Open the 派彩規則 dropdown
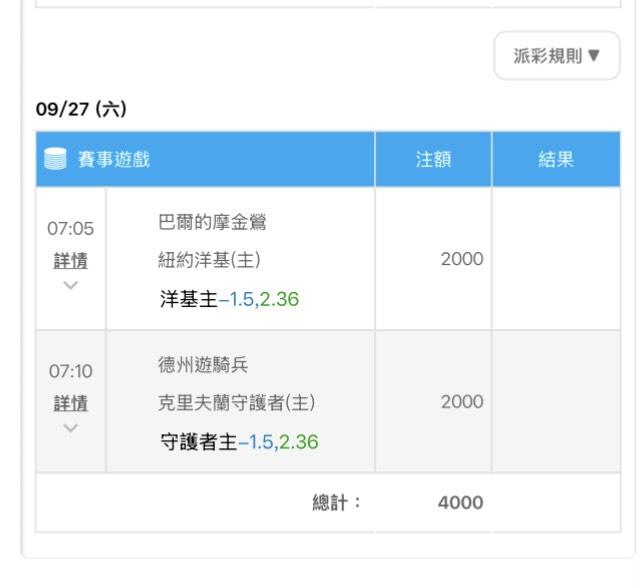The height and width of the screenshot is (585, 639). point(556,55)
